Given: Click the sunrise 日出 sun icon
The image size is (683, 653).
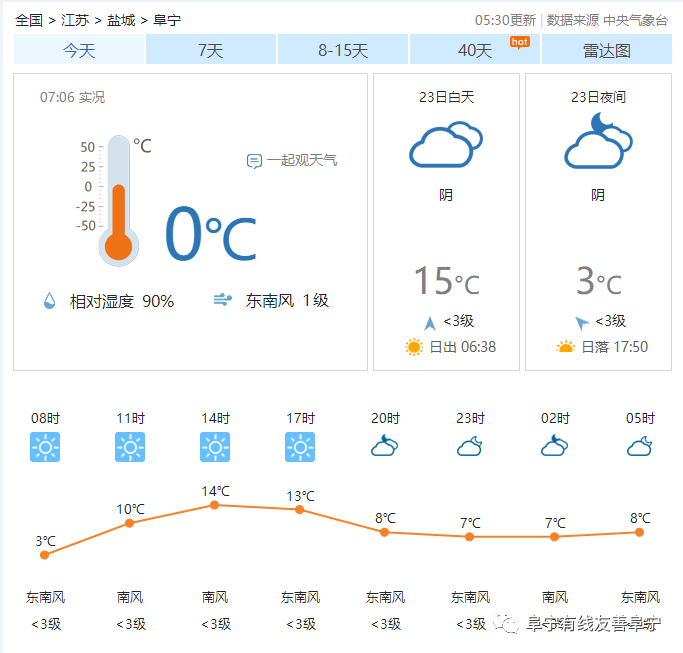Looking at the screenshot, I should (414, 347).
